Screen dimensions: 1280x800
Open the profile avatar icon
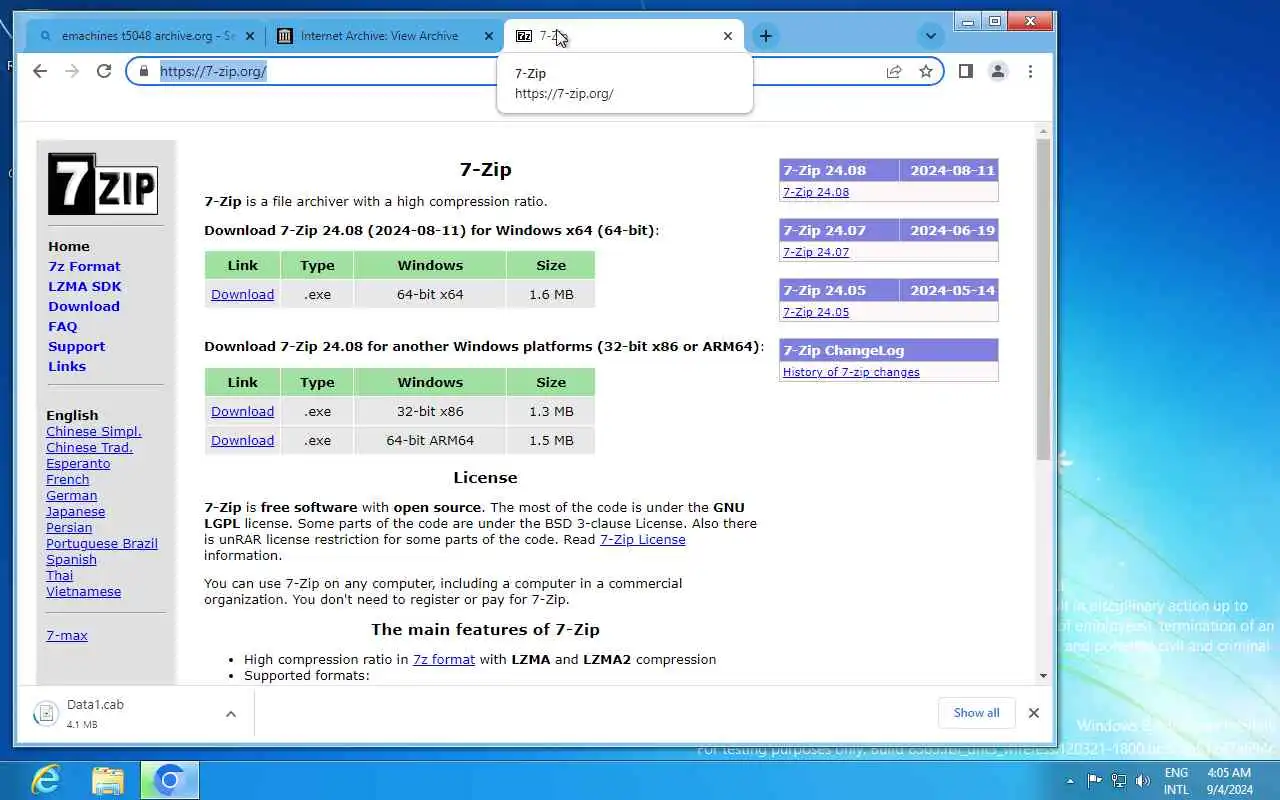point(998,71)
